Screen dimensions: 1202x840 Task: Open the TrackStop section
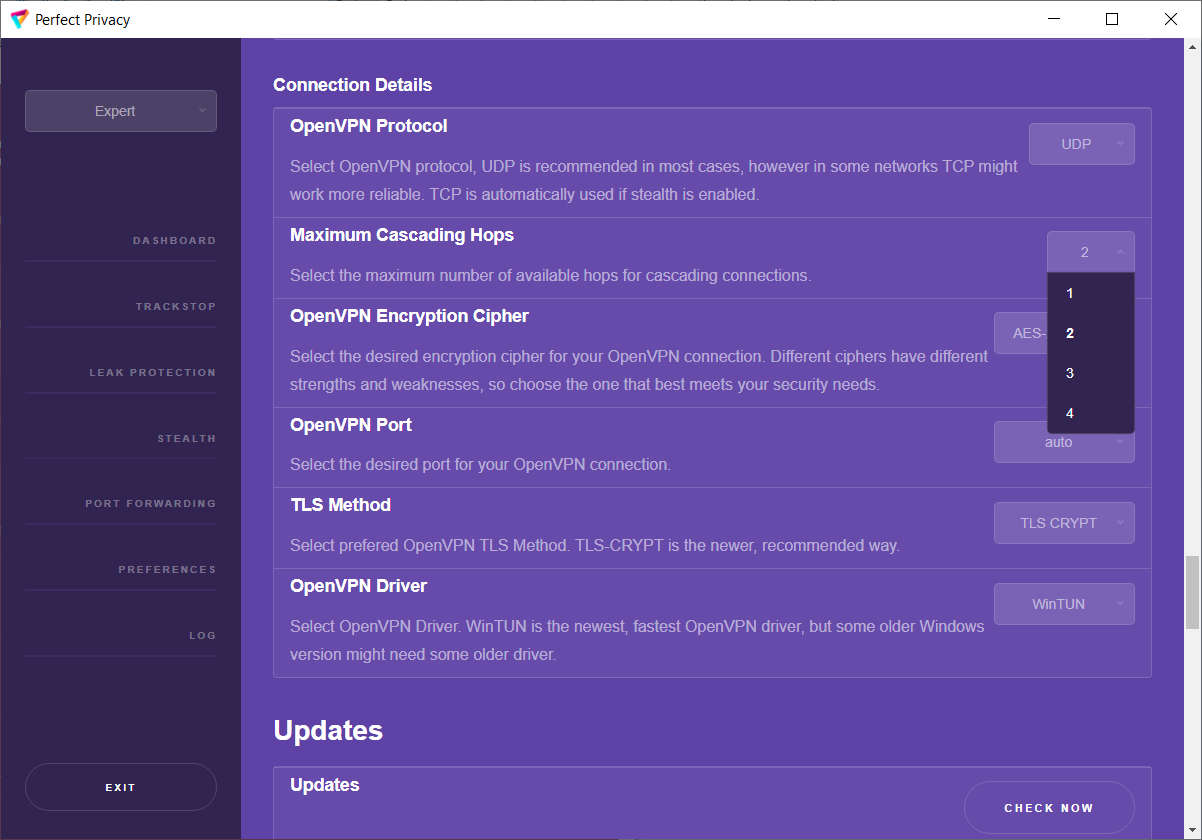[176, 307]
